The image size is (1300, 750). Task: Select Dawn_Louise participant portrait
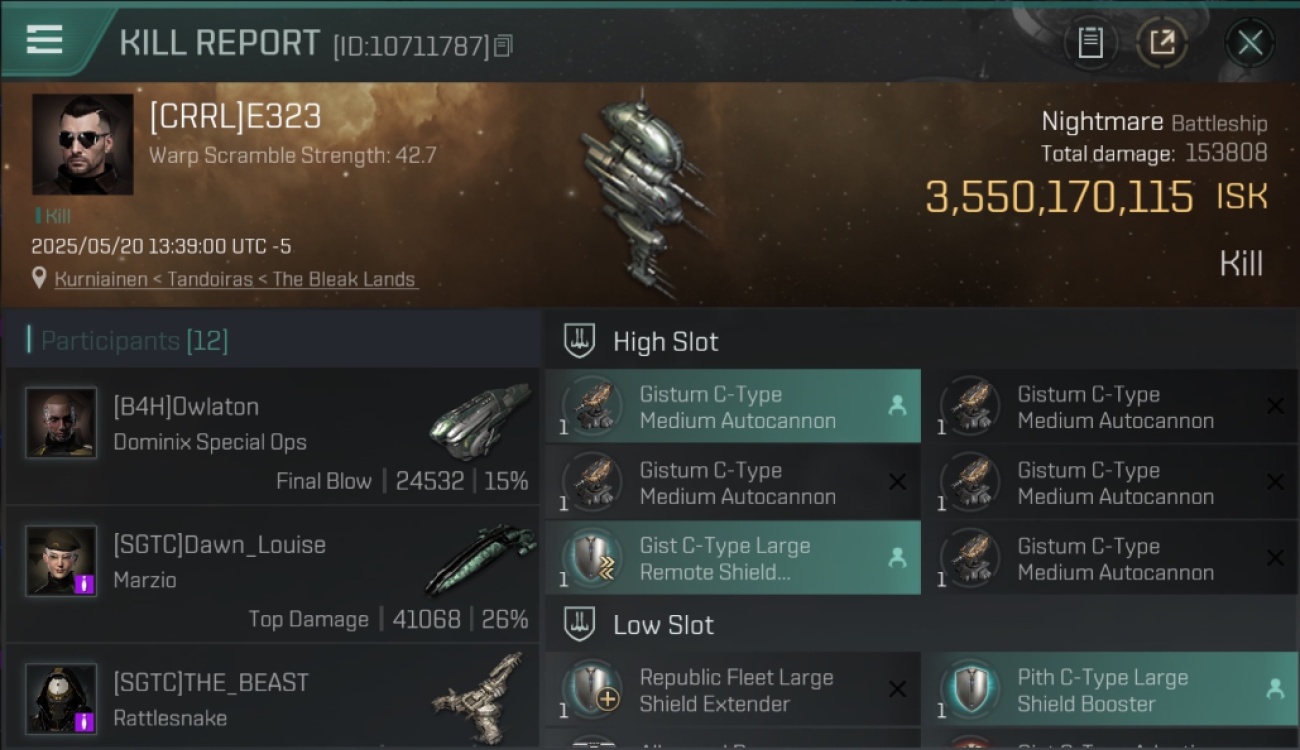tap(61, 561)
